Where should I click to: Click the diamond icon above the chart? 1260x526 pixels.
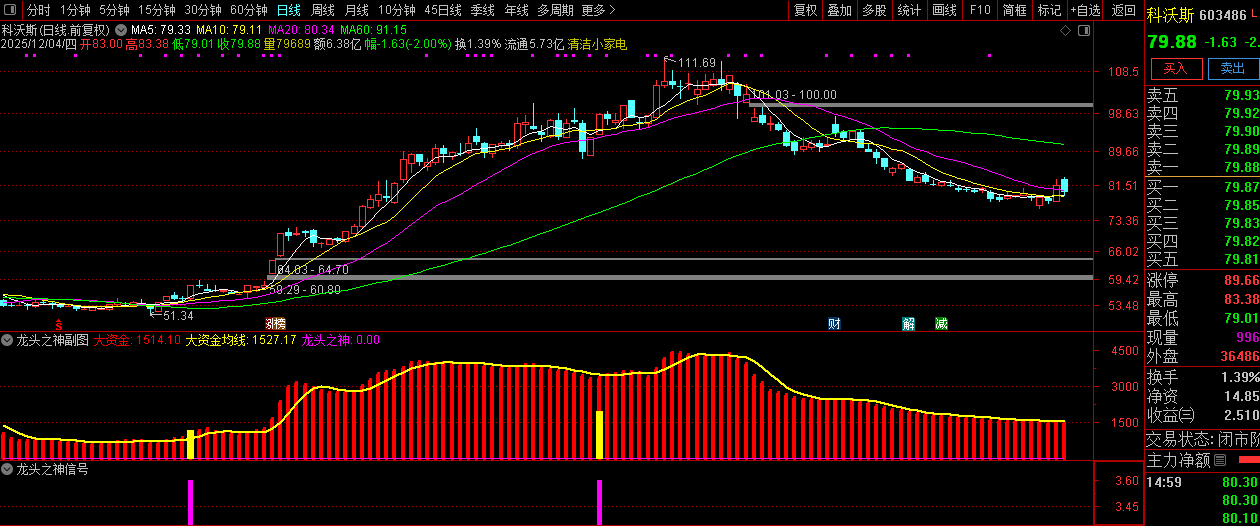pos(1066,31)
